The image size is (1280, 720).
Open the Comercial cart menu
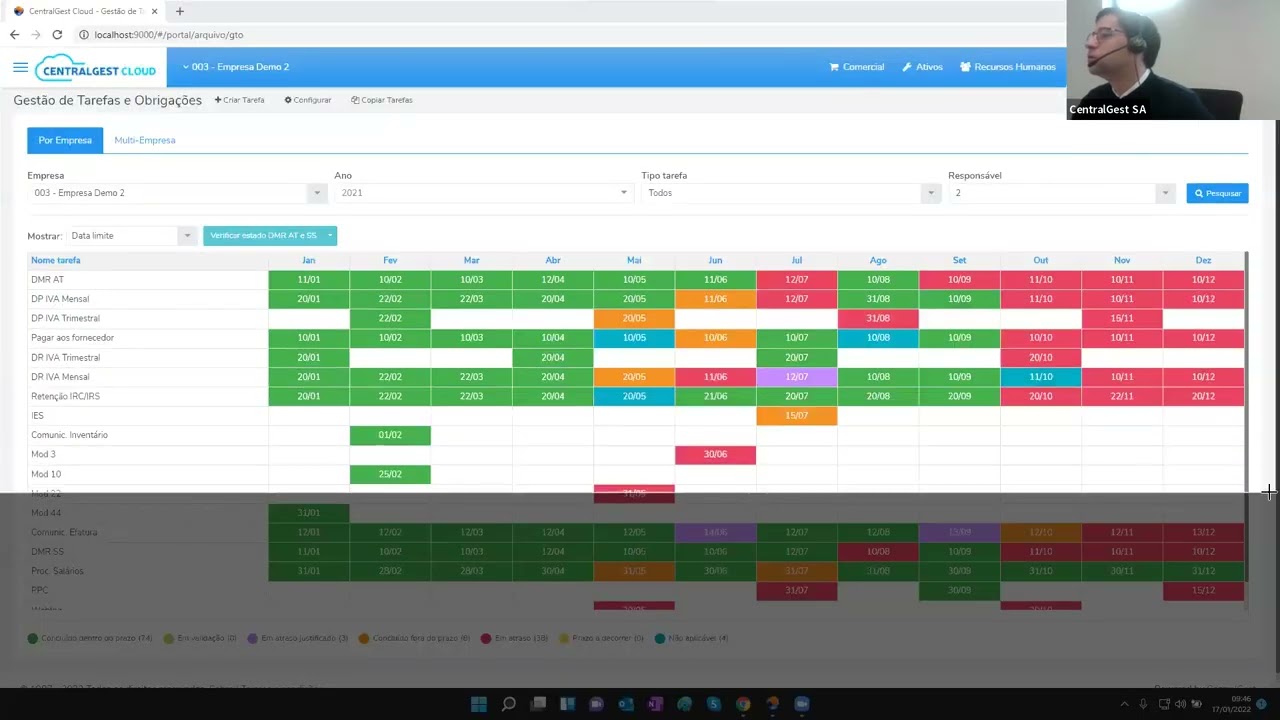pos(857,67)
